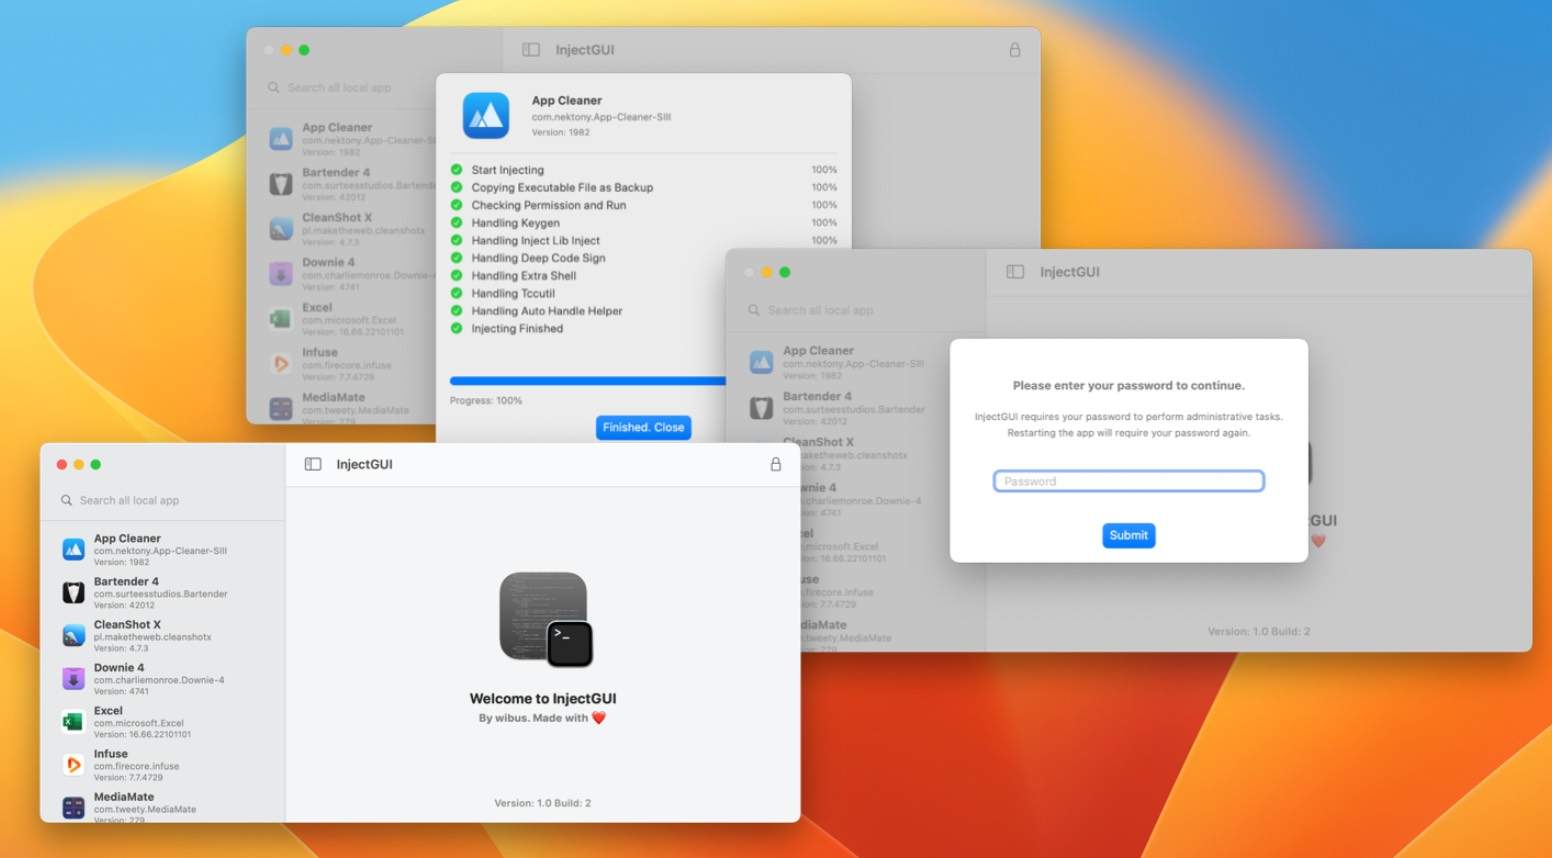Click lock icon in top-left back window
The height and width of the screenshot is (858, 1552).
[1014, 49]
